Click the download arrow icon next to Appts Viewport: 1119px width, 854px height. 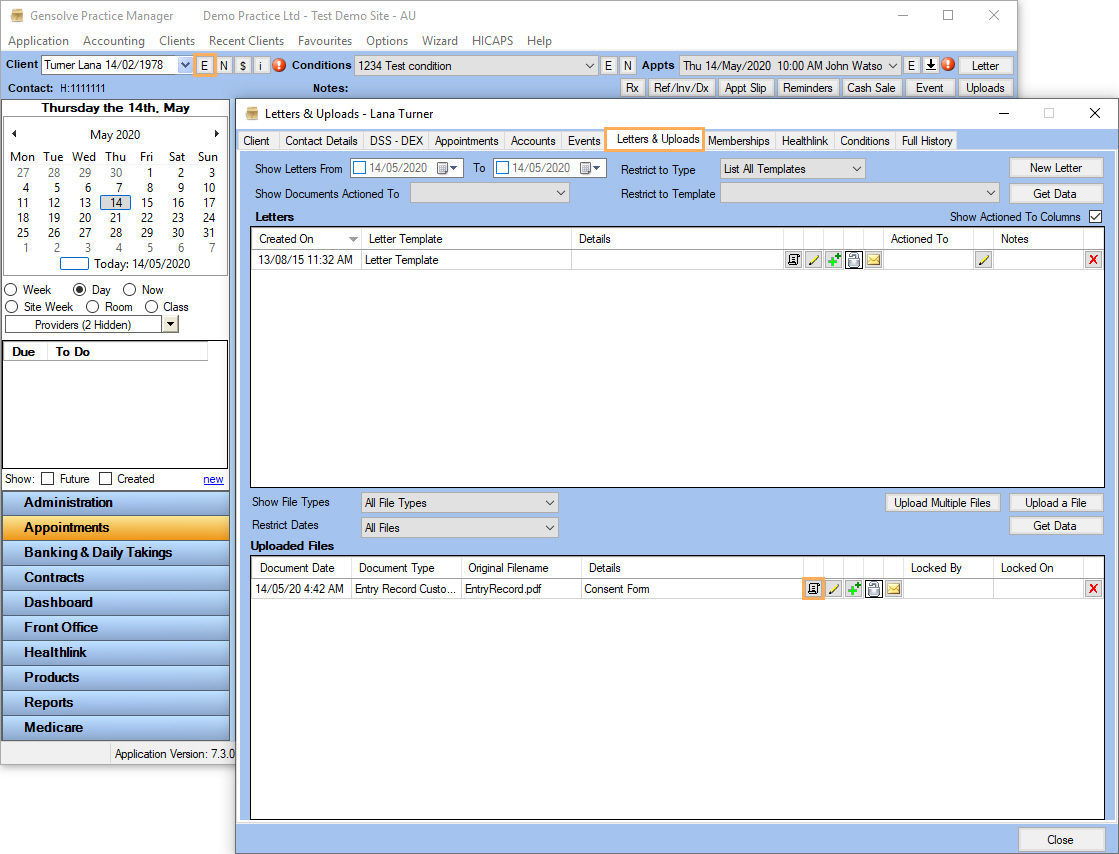(929, 66)
